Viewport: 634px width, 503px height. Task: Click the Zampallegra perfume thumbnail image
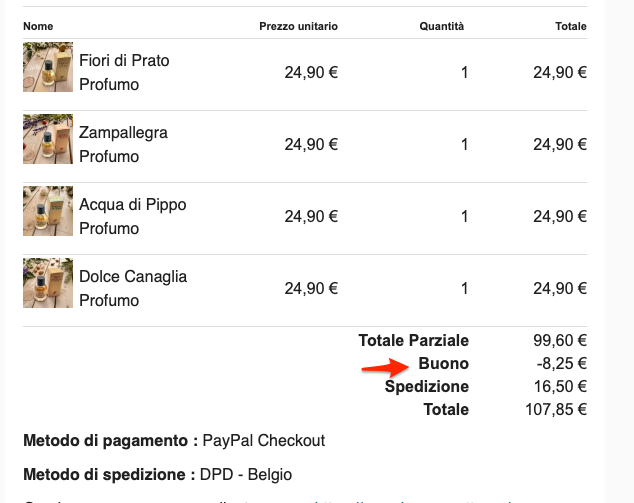tap(48, 139)
